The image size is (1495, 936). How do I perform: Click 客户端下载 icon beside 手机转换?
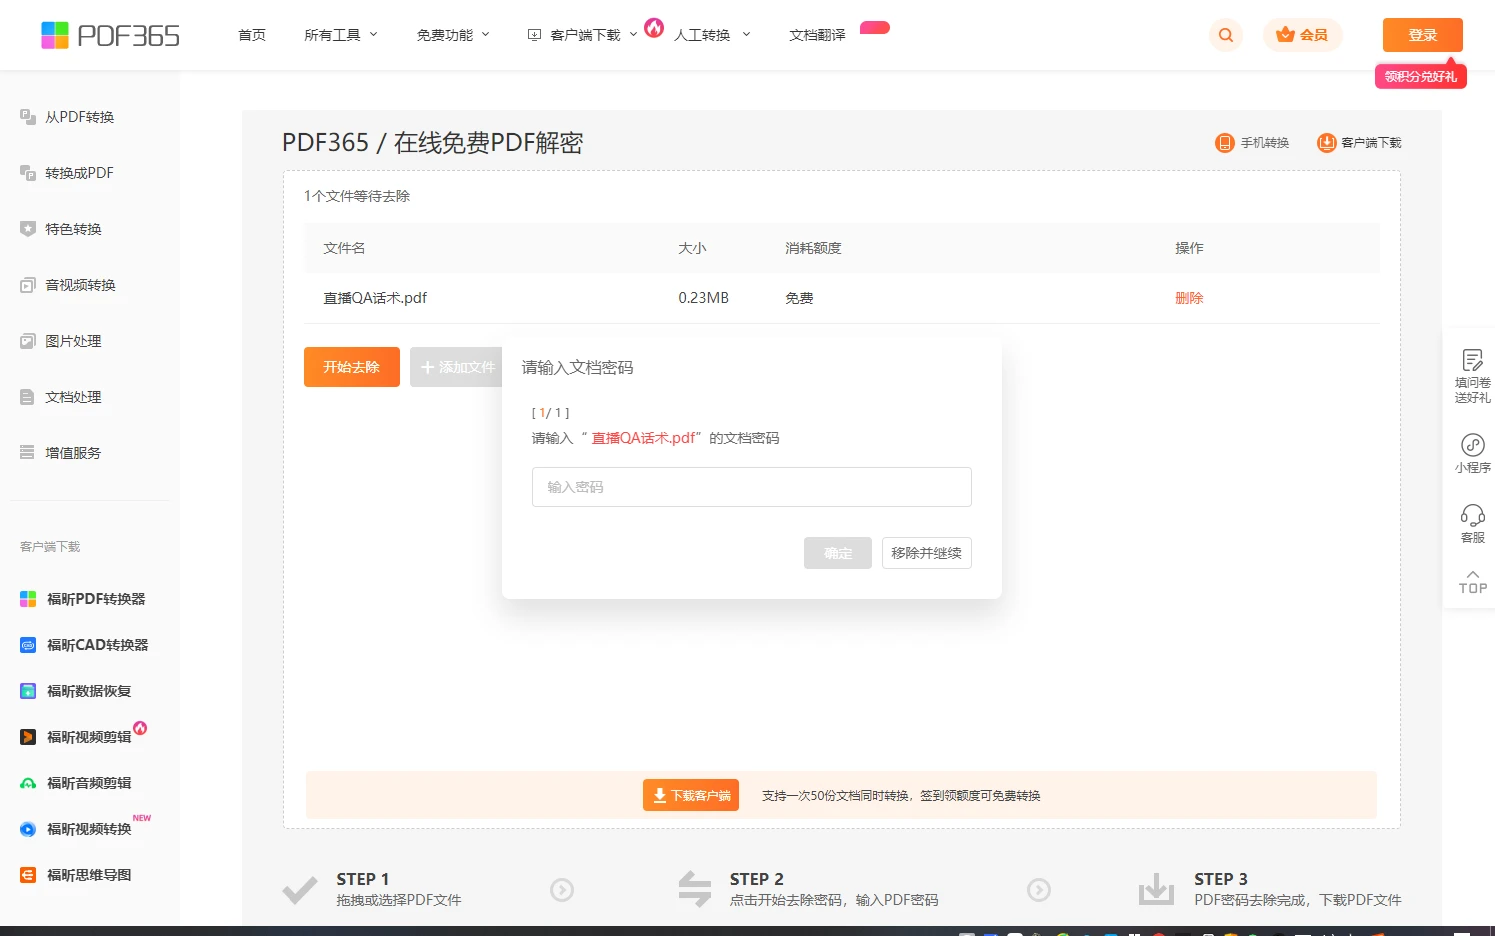(1359, 143)
